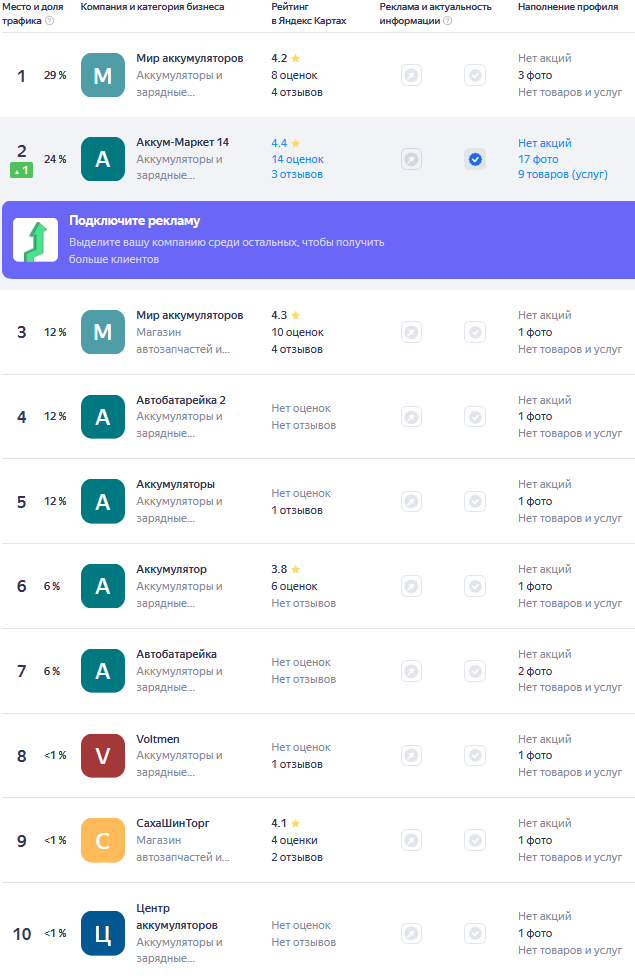Viewport: 635px width, 980px height.
Task: Click verified badge in СахаШинТорг row
Action: point(476,840)
